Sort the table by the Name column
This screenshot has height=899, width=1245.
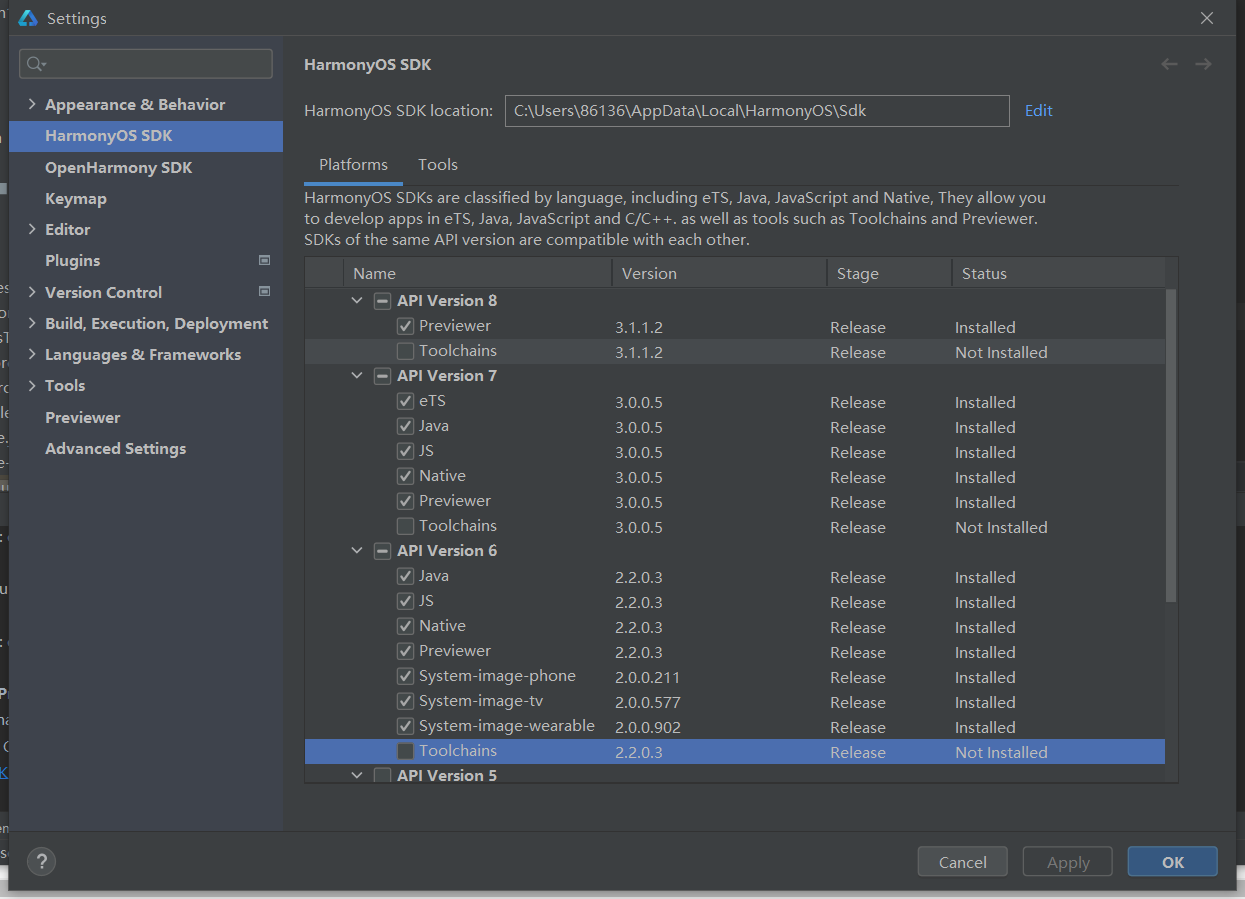click(x=478, y=273)
